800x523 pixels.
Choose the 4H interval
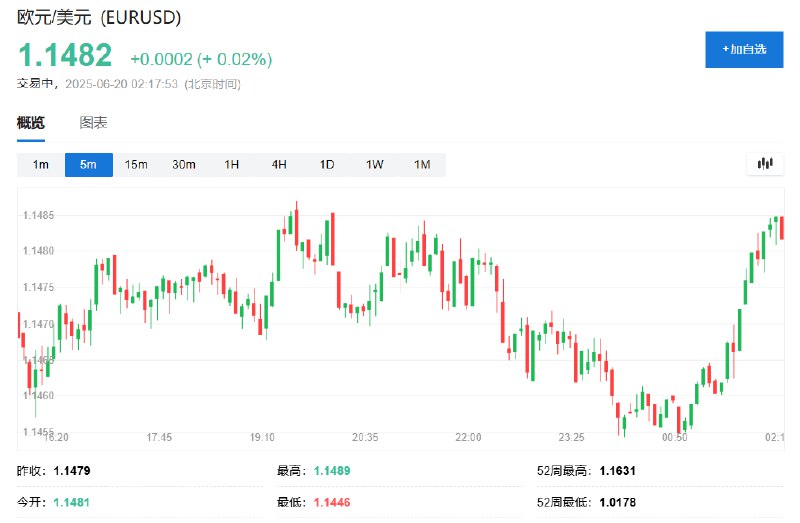279,165
